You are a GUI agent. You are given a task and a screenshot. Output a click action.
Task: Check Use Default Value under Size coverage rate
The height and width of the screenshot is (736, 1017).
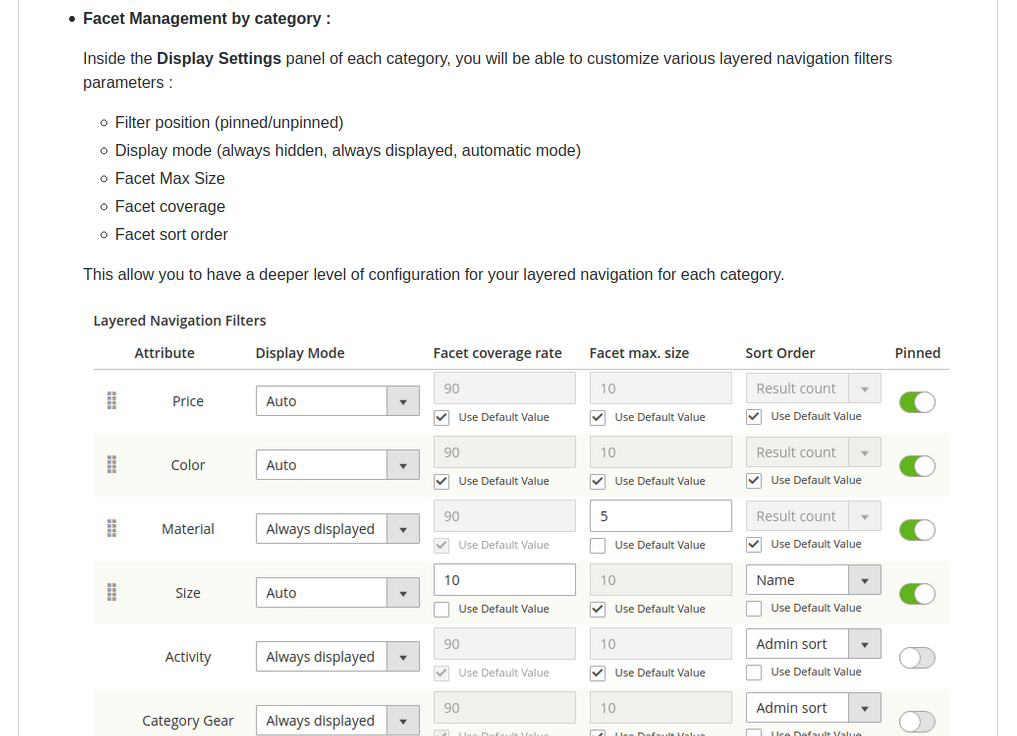[441, 609]
